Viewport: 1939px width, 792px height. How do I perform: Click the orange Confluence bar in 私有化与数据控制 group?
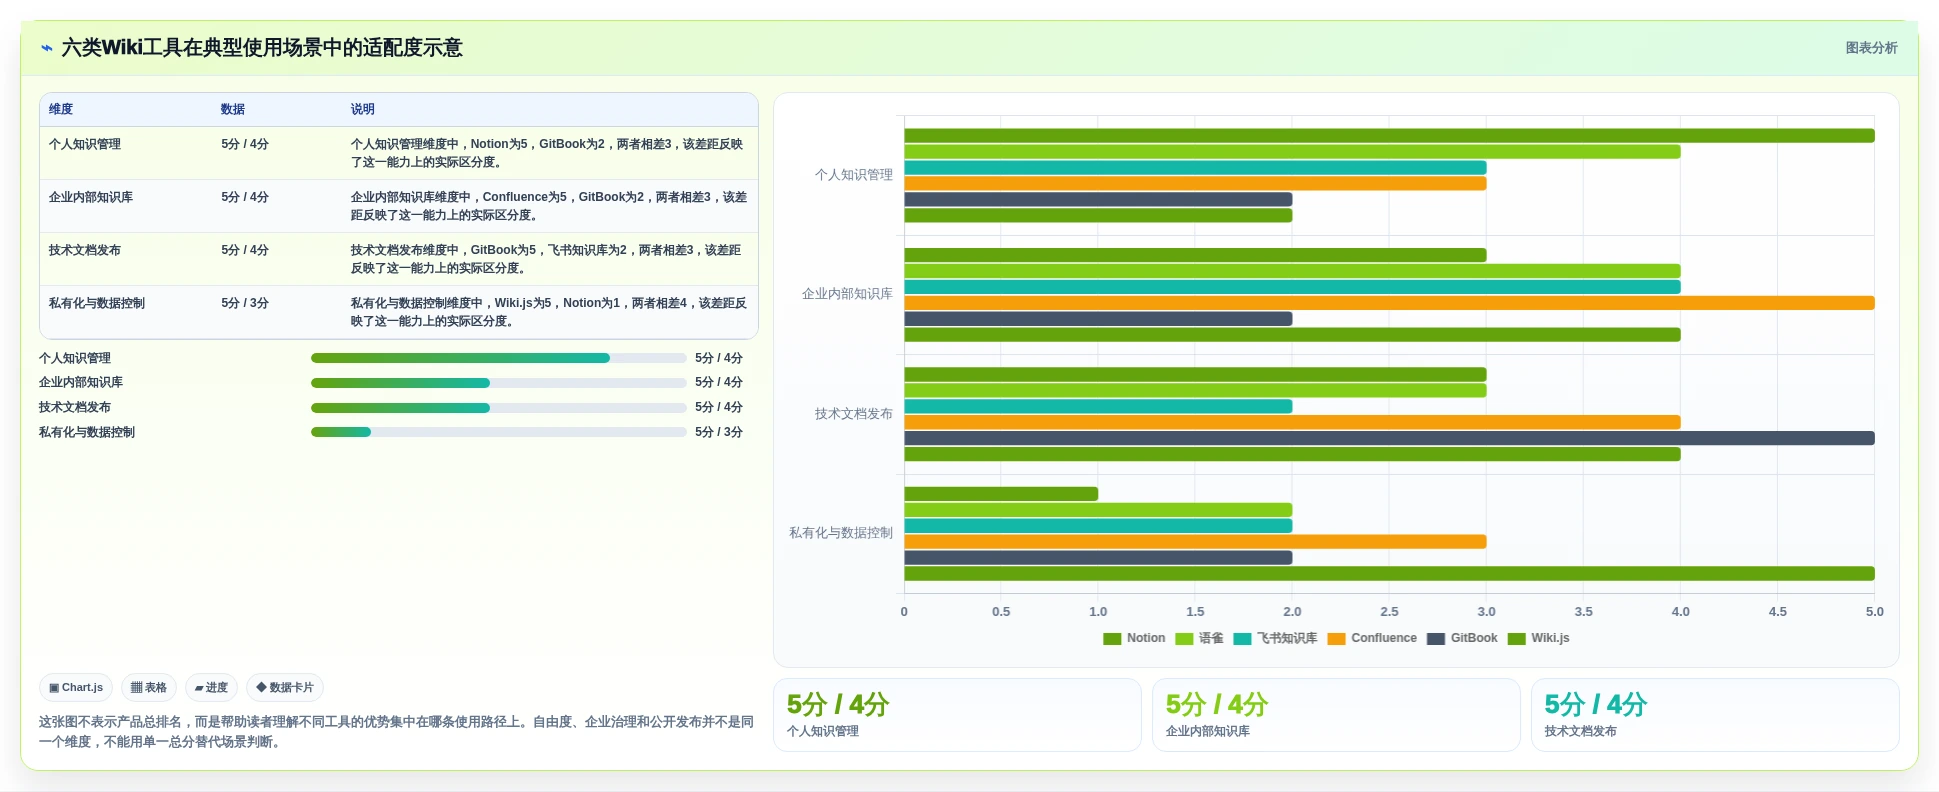tap(1195, 542)
